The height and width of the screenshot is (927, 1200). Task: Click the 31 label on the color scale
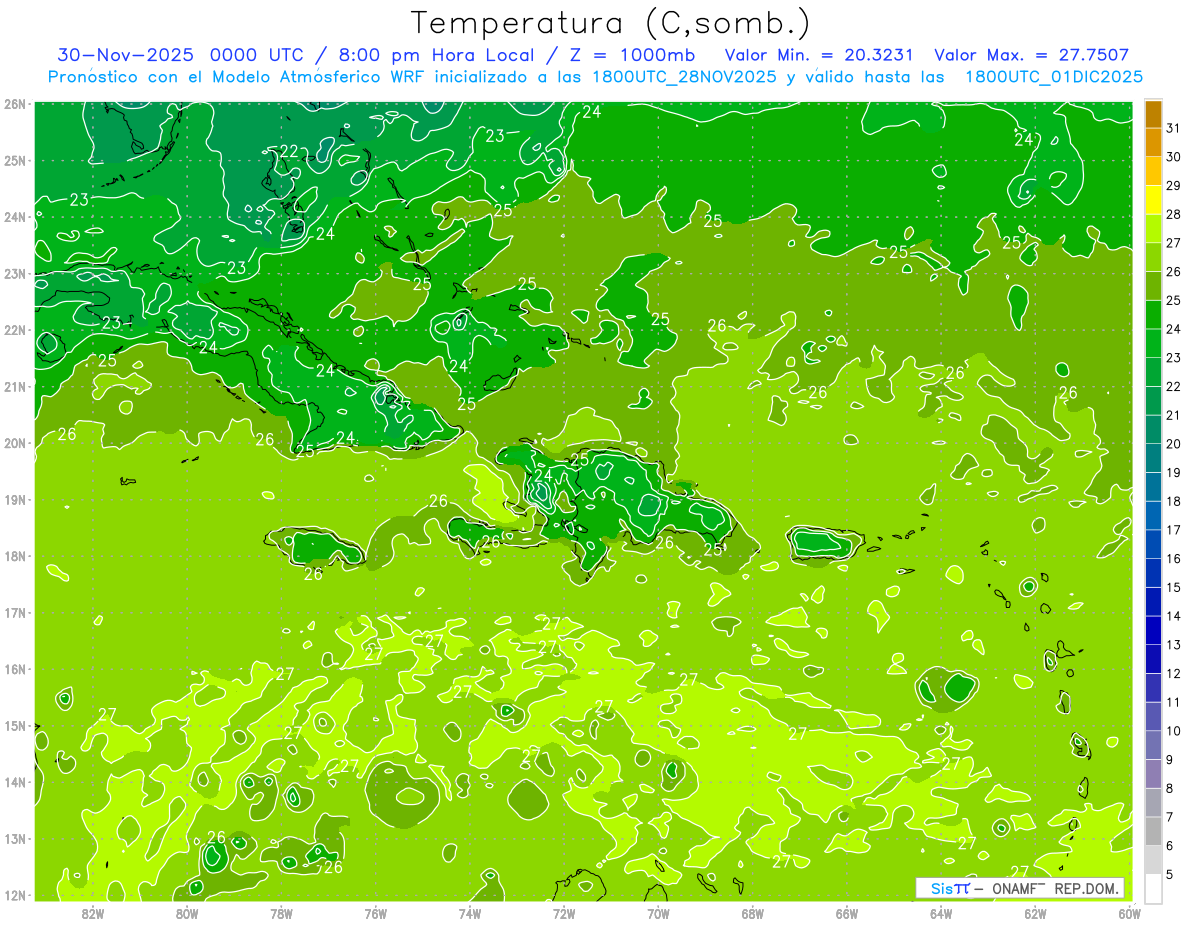tap(1173, 128)
